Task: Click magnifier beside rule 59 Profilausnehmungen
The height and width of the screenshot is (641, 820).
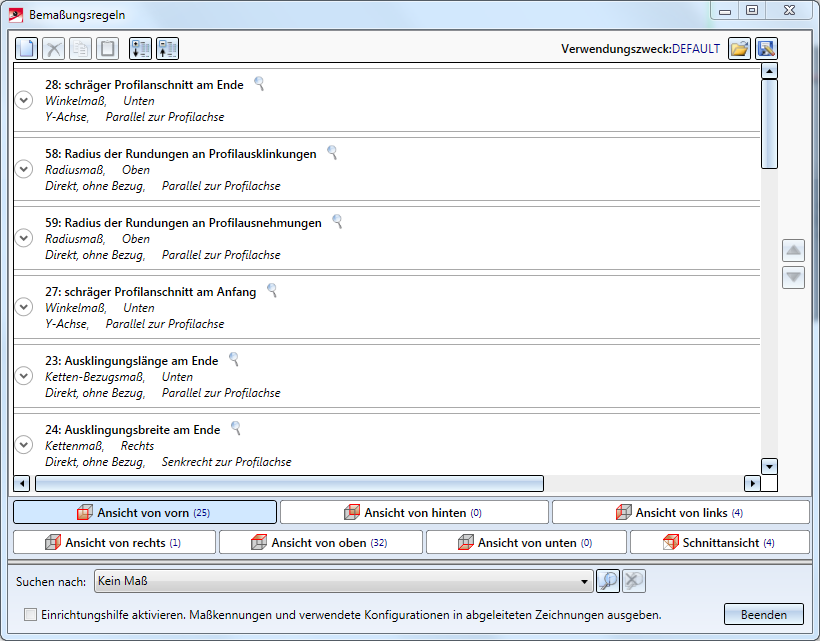Action: (337, 221)
